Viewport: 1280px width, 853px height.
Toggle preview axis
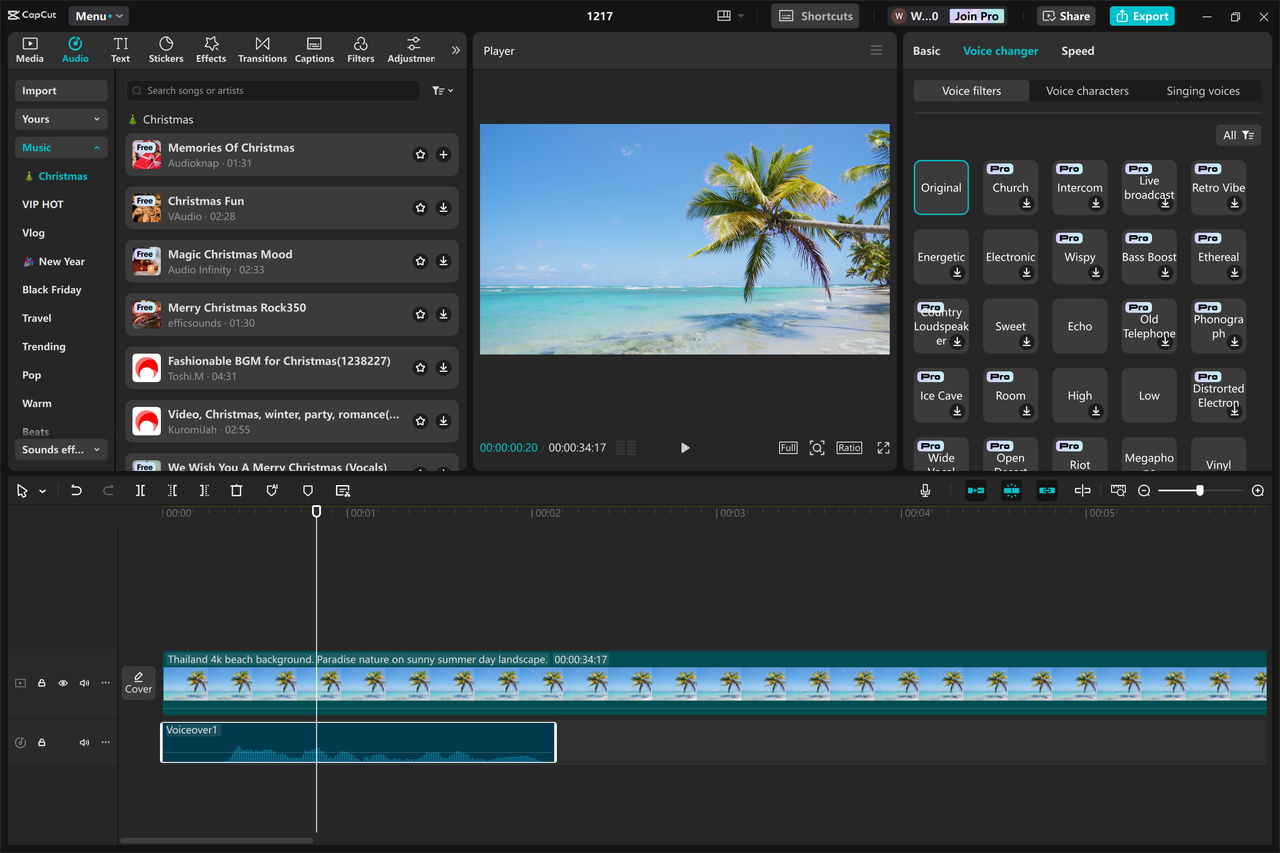(x=1082, y=491)
